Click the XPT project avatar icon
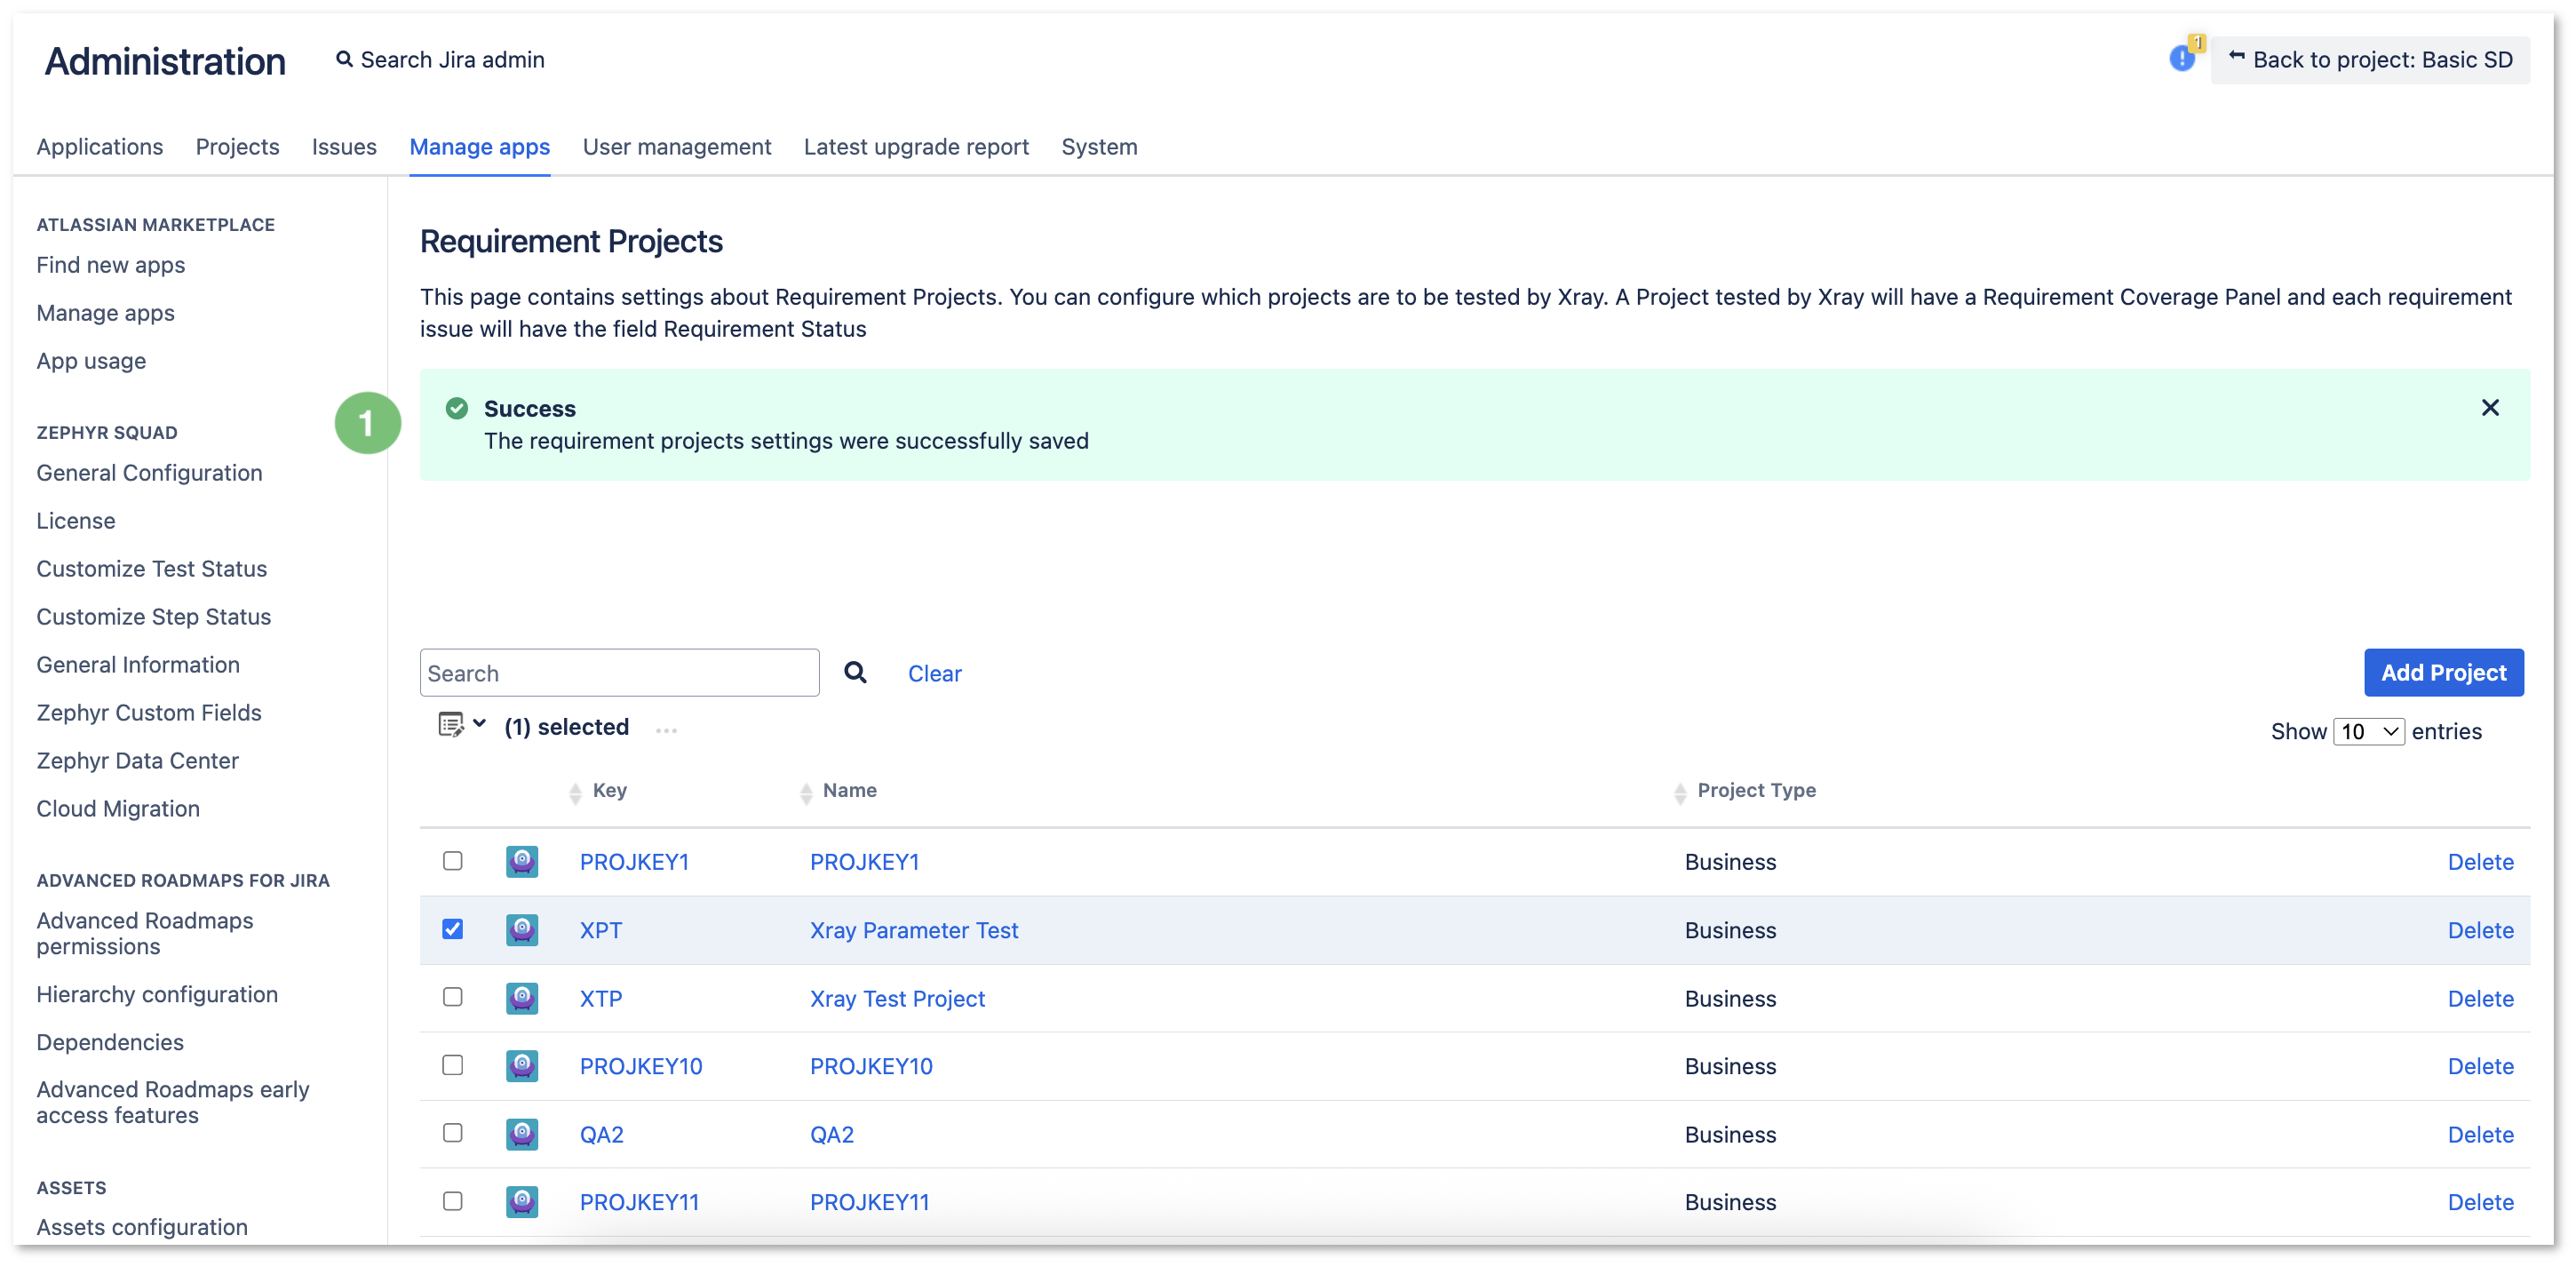Viewport: 2576px width, 1267px height. pyautogui.click(x=522, y=929)
